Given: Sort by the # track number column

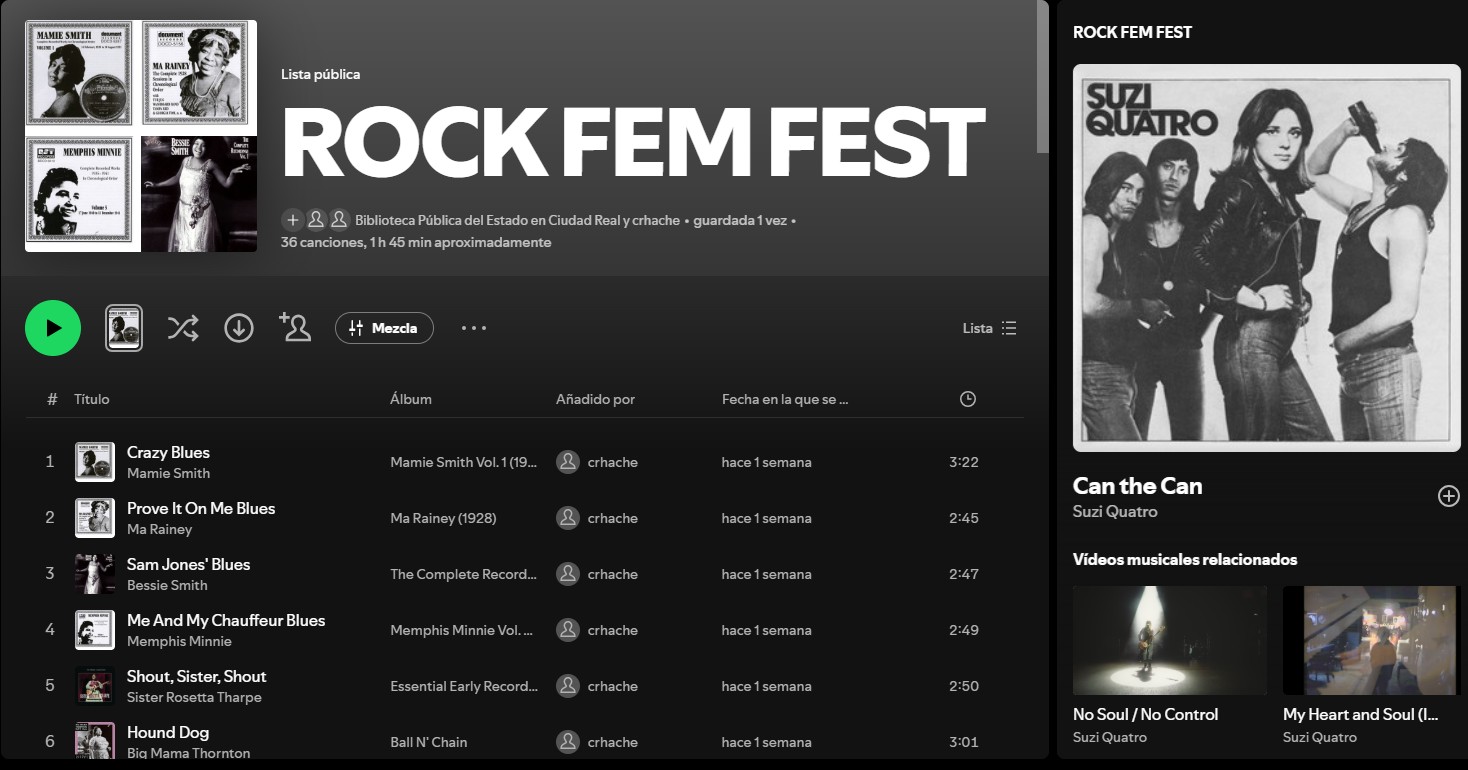Looking at the screenshot, I should click(52, 399).
